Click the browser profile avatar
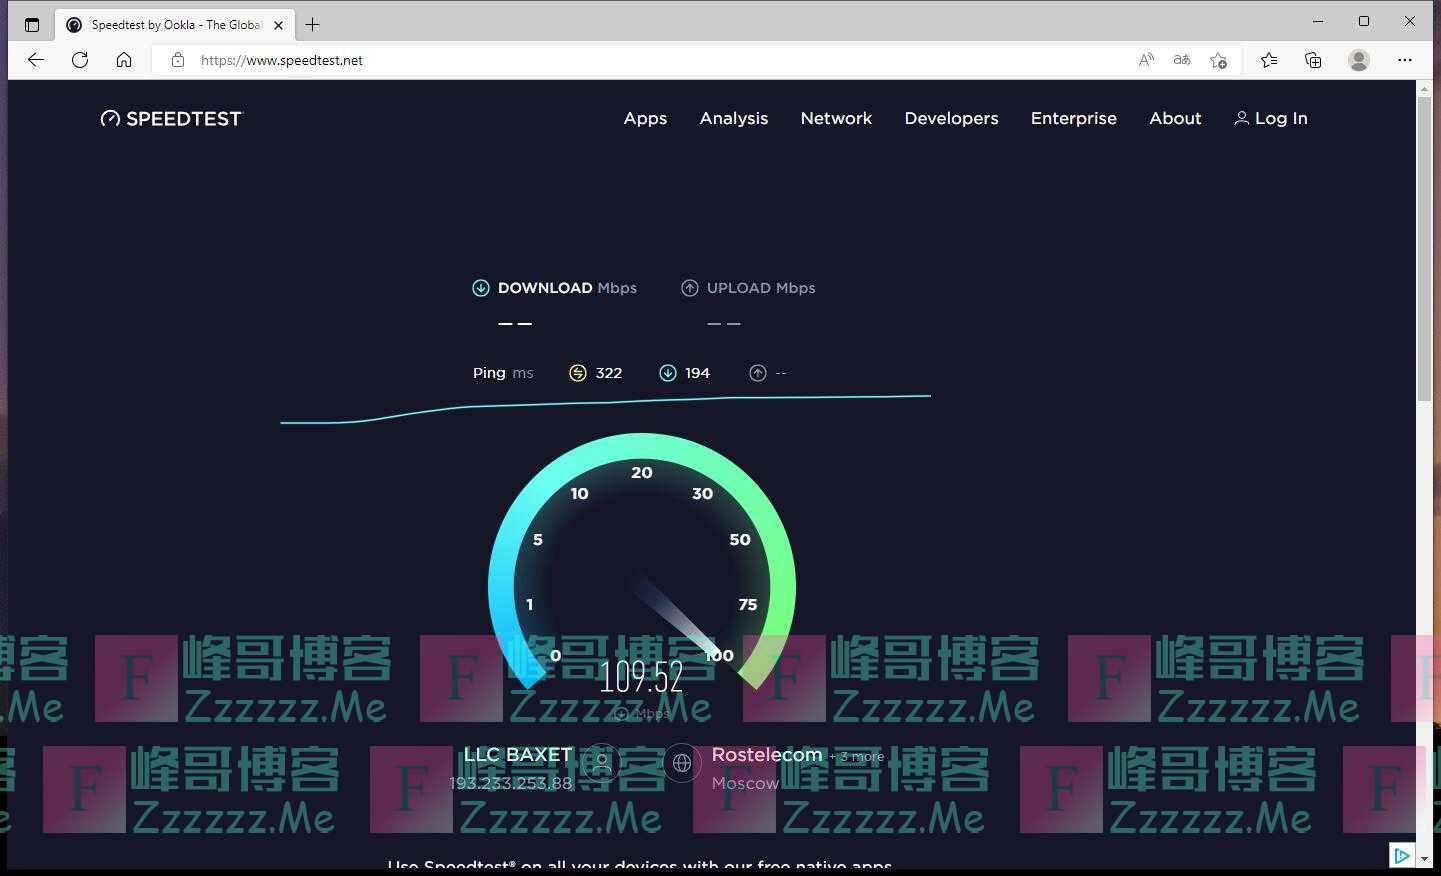The height and width of the screenshot is (876, 1441). [1358, 60]
